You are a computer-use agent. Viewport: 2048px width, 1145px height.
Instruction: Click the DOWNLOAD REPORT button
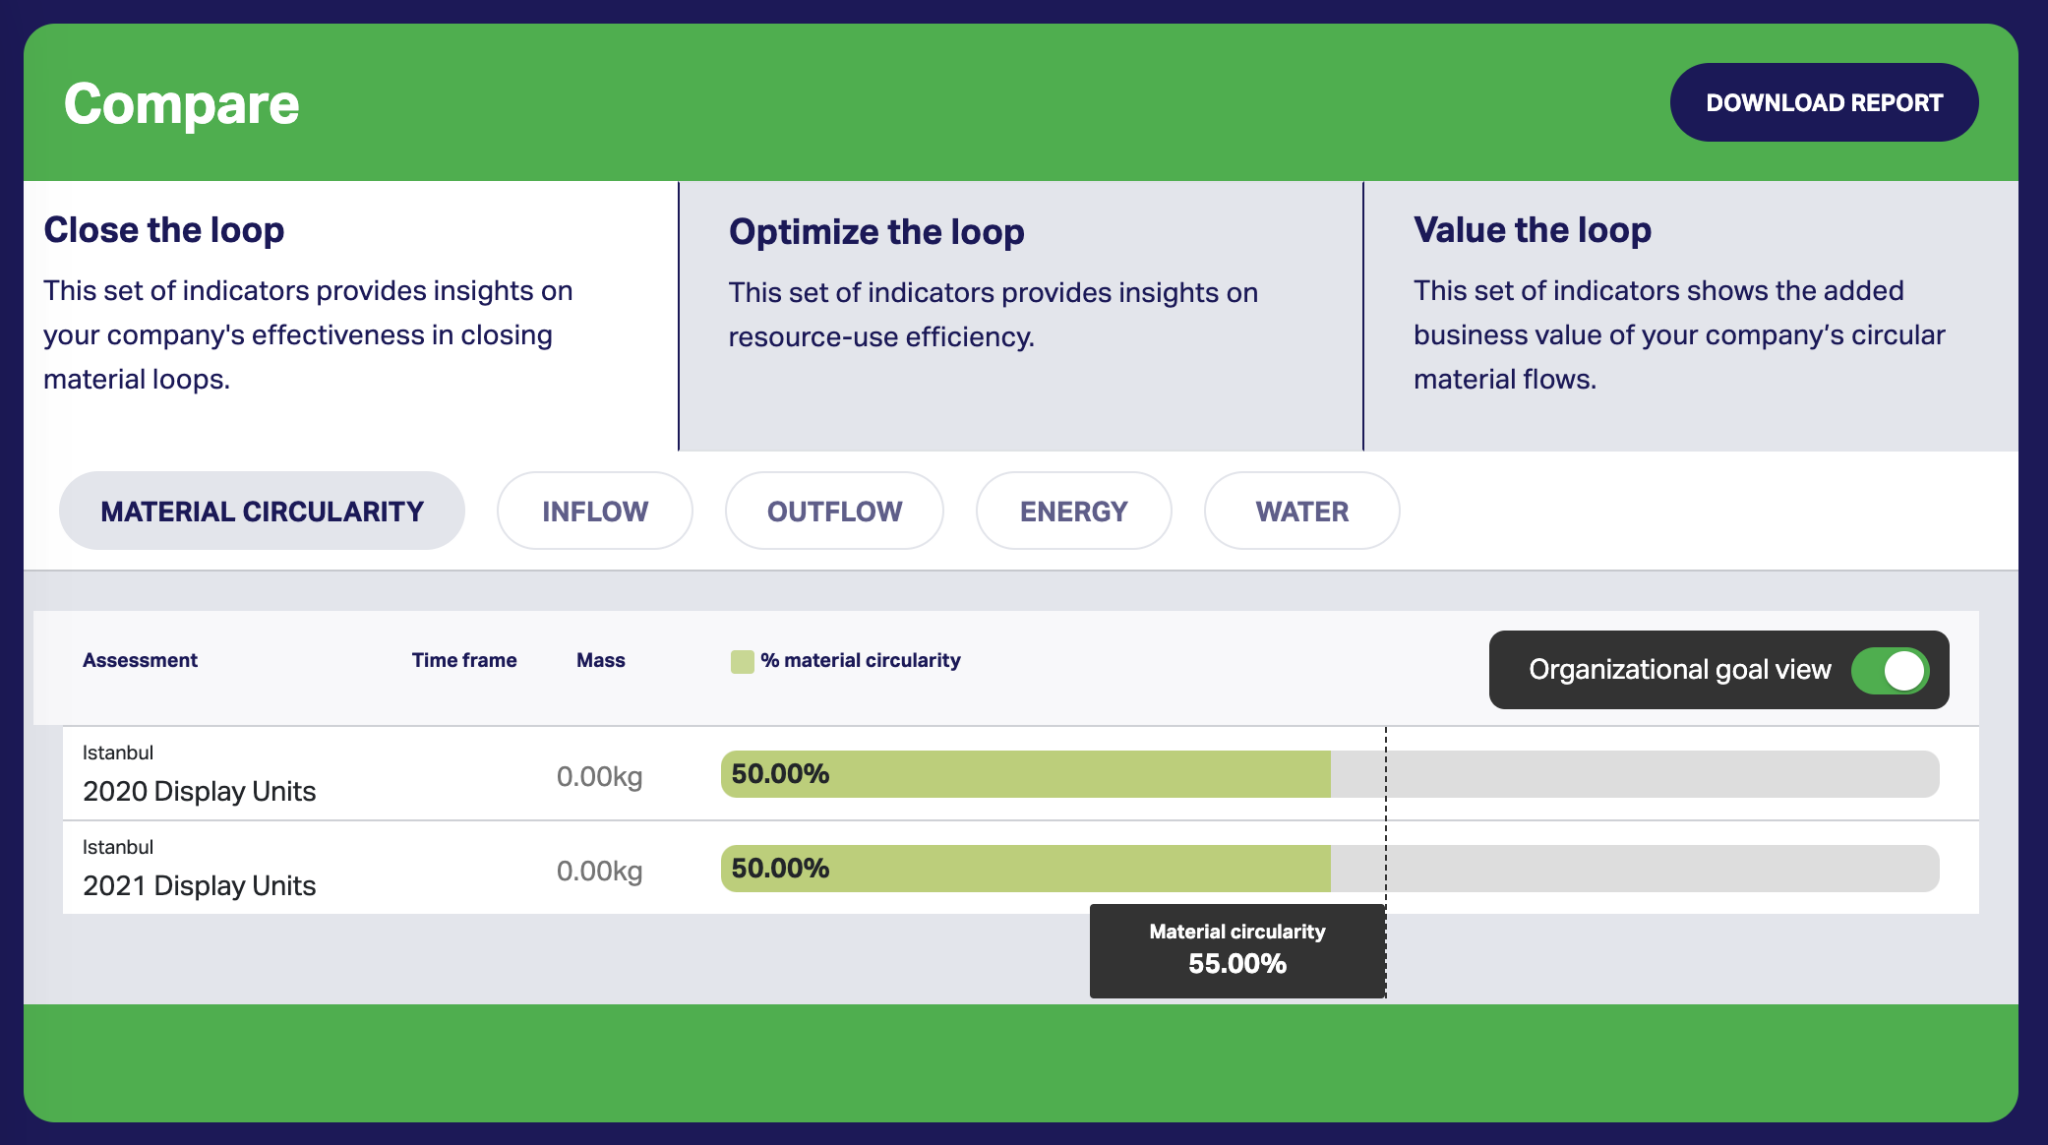click(1823, 101)
